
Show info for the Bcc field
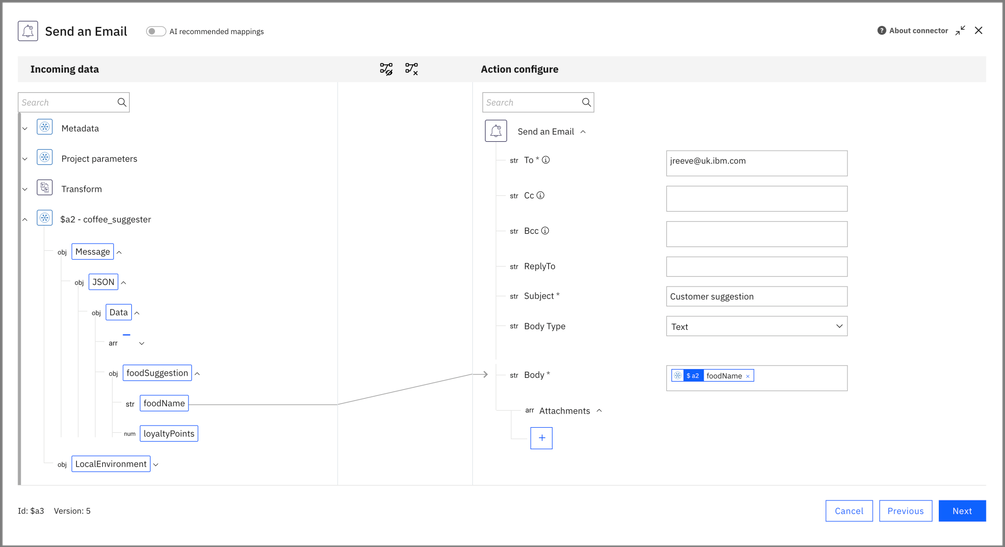[x=545, y=231]
